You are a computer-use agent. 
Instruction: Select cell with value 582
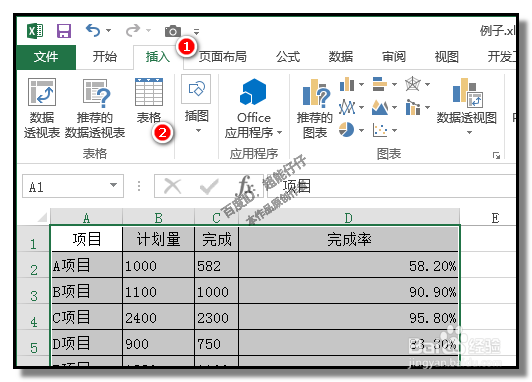(x=216, y=265)
